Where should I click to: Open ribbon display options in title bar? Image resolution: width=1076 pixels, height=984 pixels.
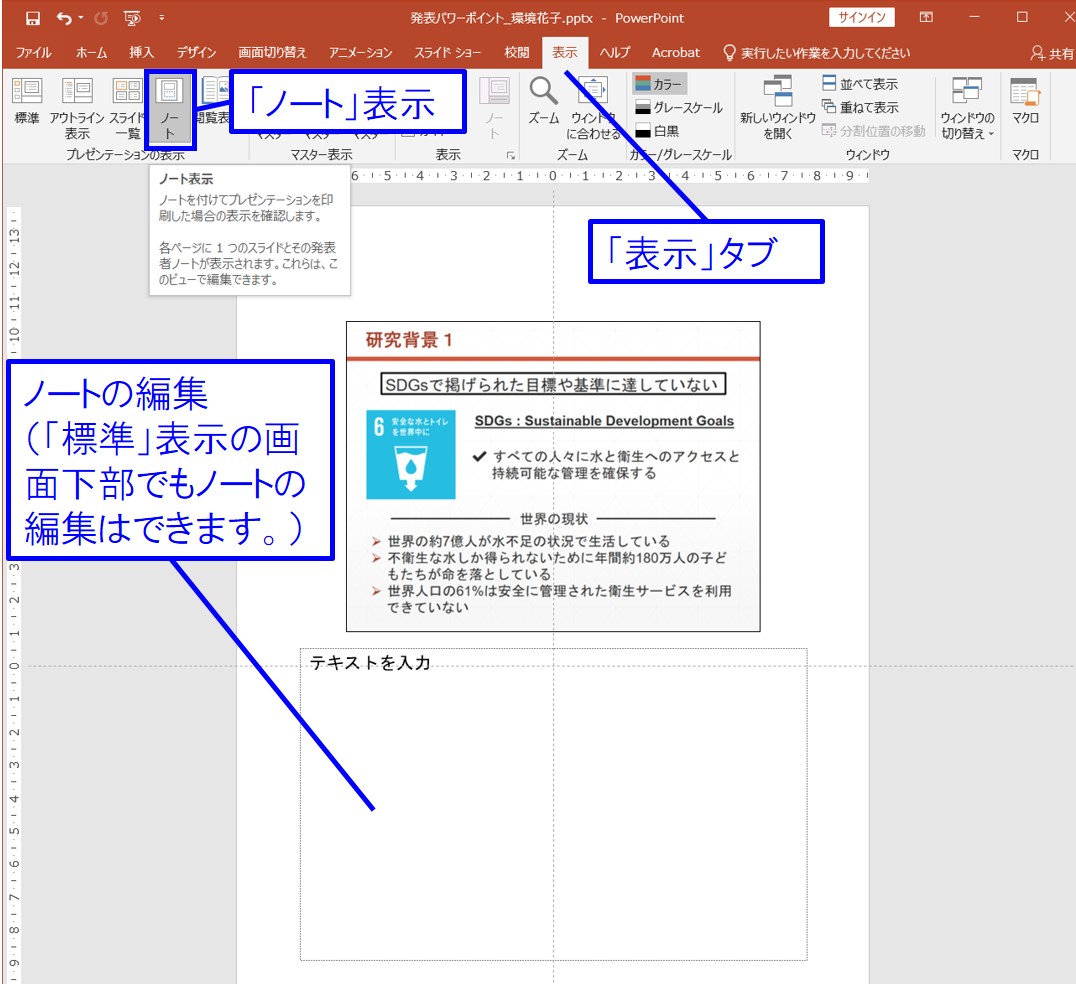[x=927, y=18]
